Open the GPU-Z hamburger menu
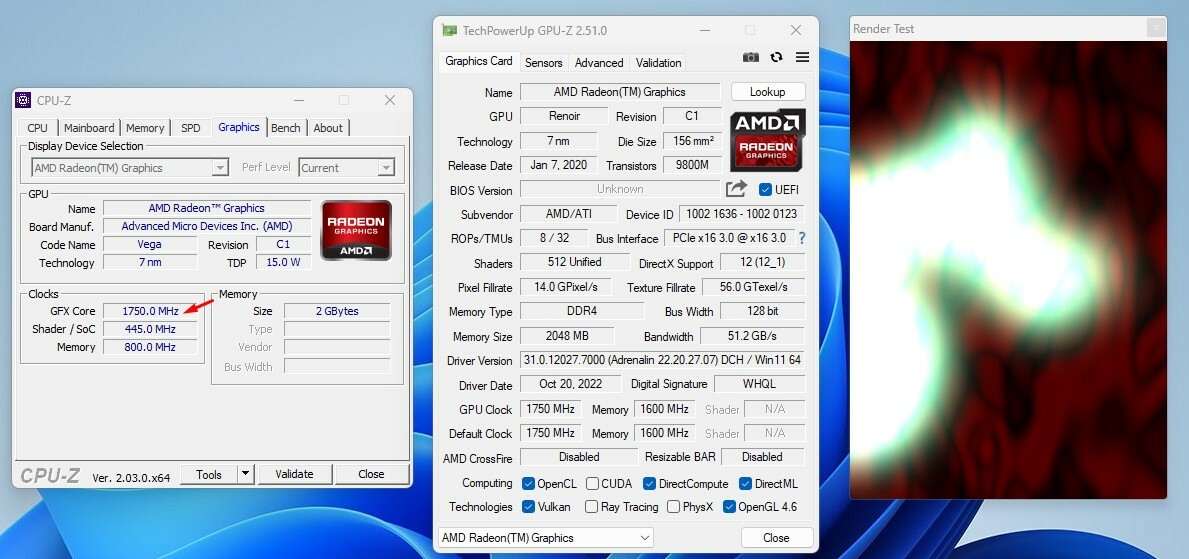The height and width of the screenshot is (559, 1189). (x=802, y=57)
